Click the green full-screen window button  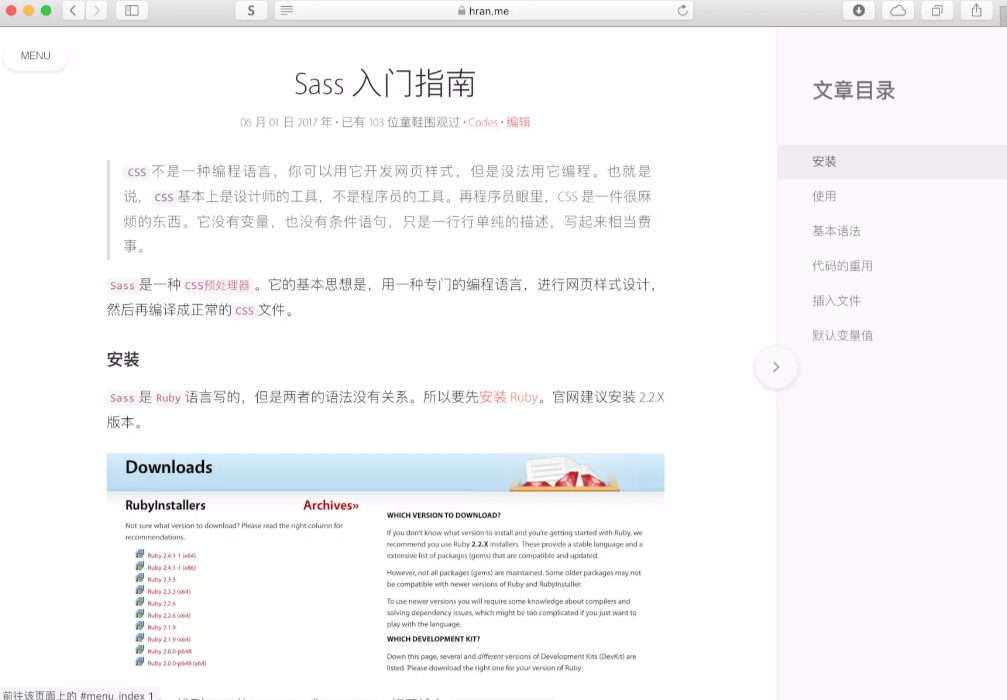tap(46, 10)
